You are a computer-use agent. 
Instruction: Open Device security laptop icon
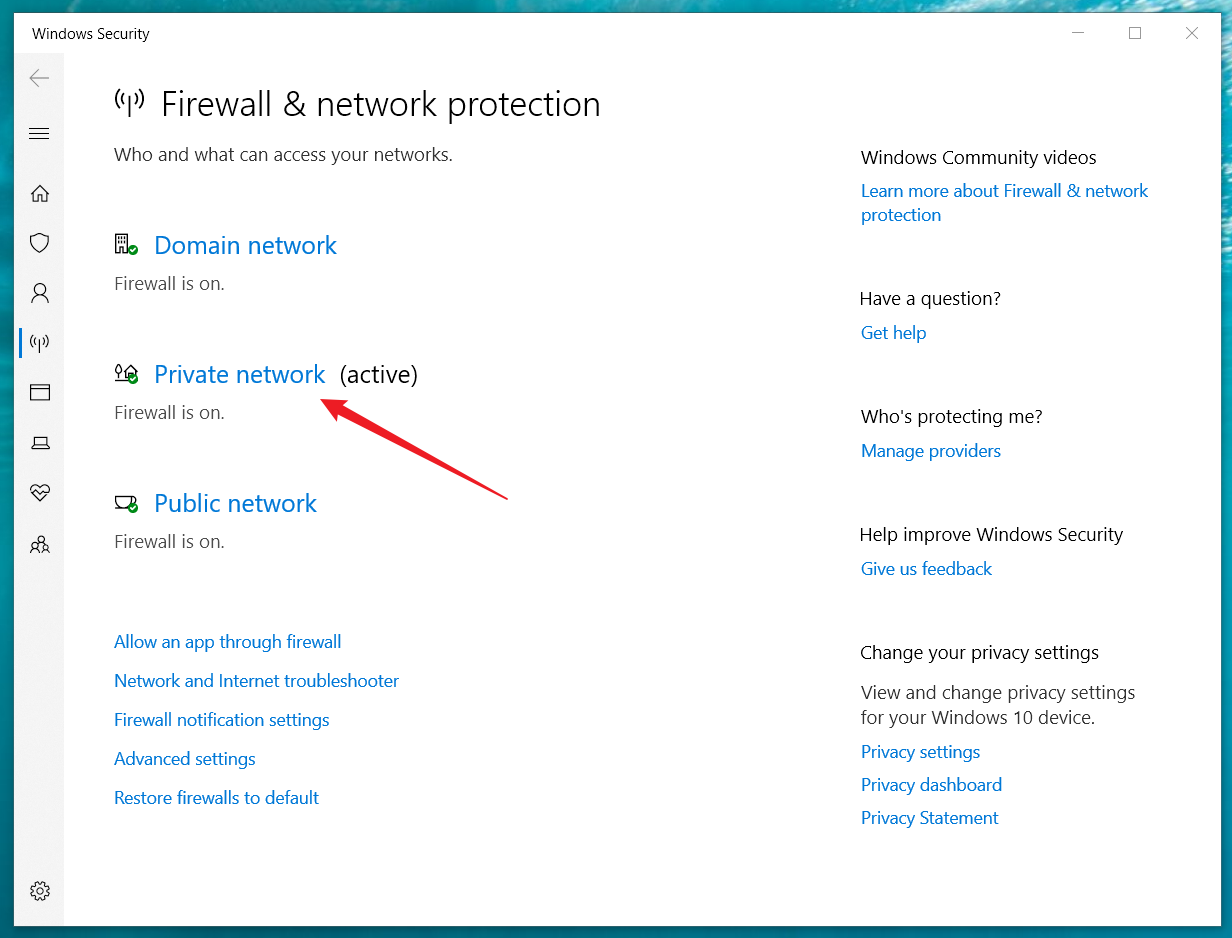click(x=39, y=443)
